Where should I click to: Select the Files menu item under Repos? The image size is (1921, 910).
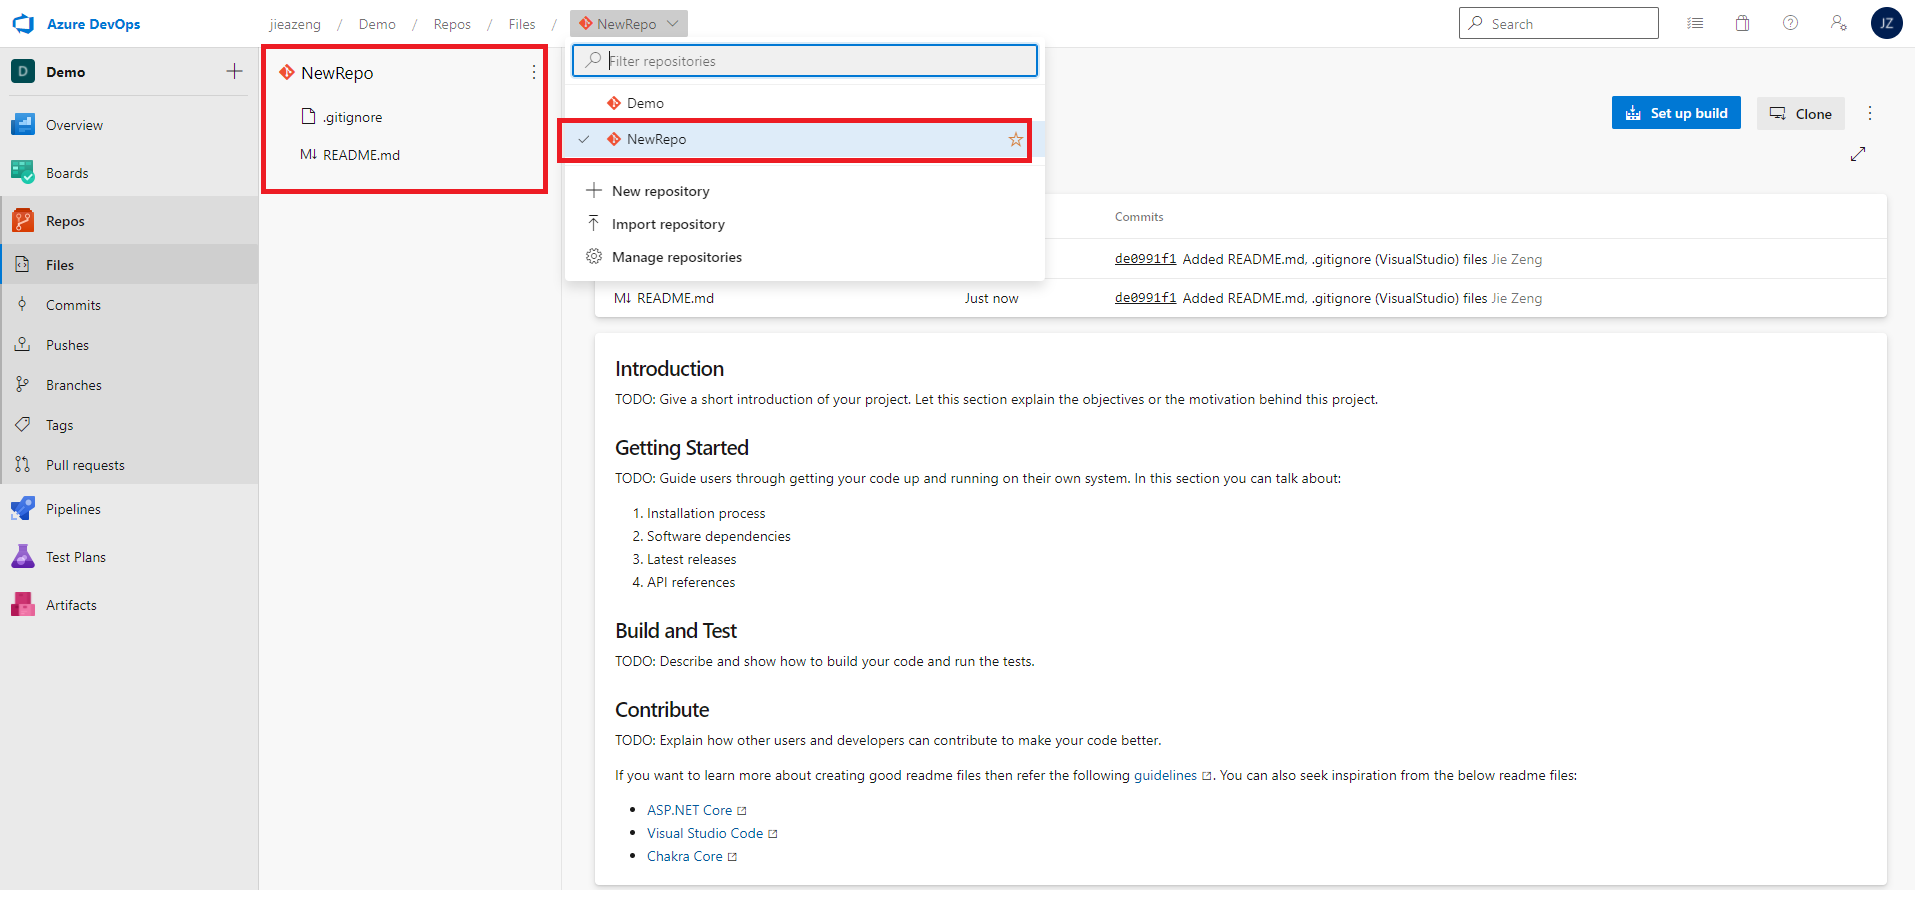pyautogui.click(x=129, y=265)
